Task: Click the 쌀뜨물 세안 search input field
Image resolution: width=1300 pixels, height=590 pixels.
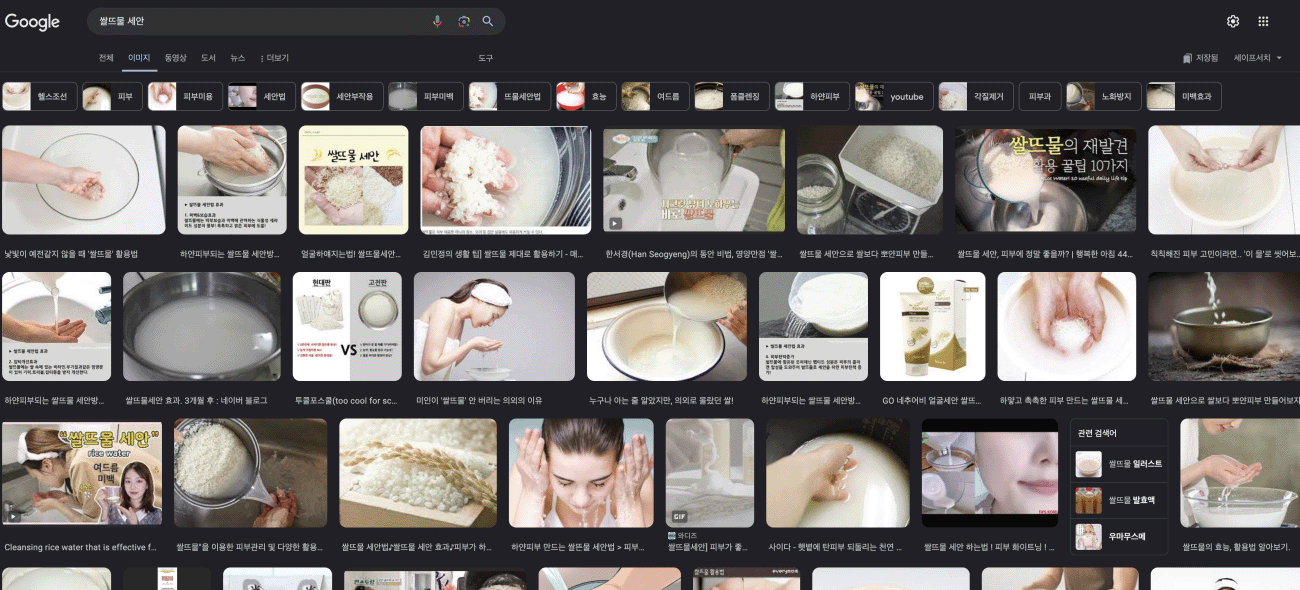Action: (260, 21)
